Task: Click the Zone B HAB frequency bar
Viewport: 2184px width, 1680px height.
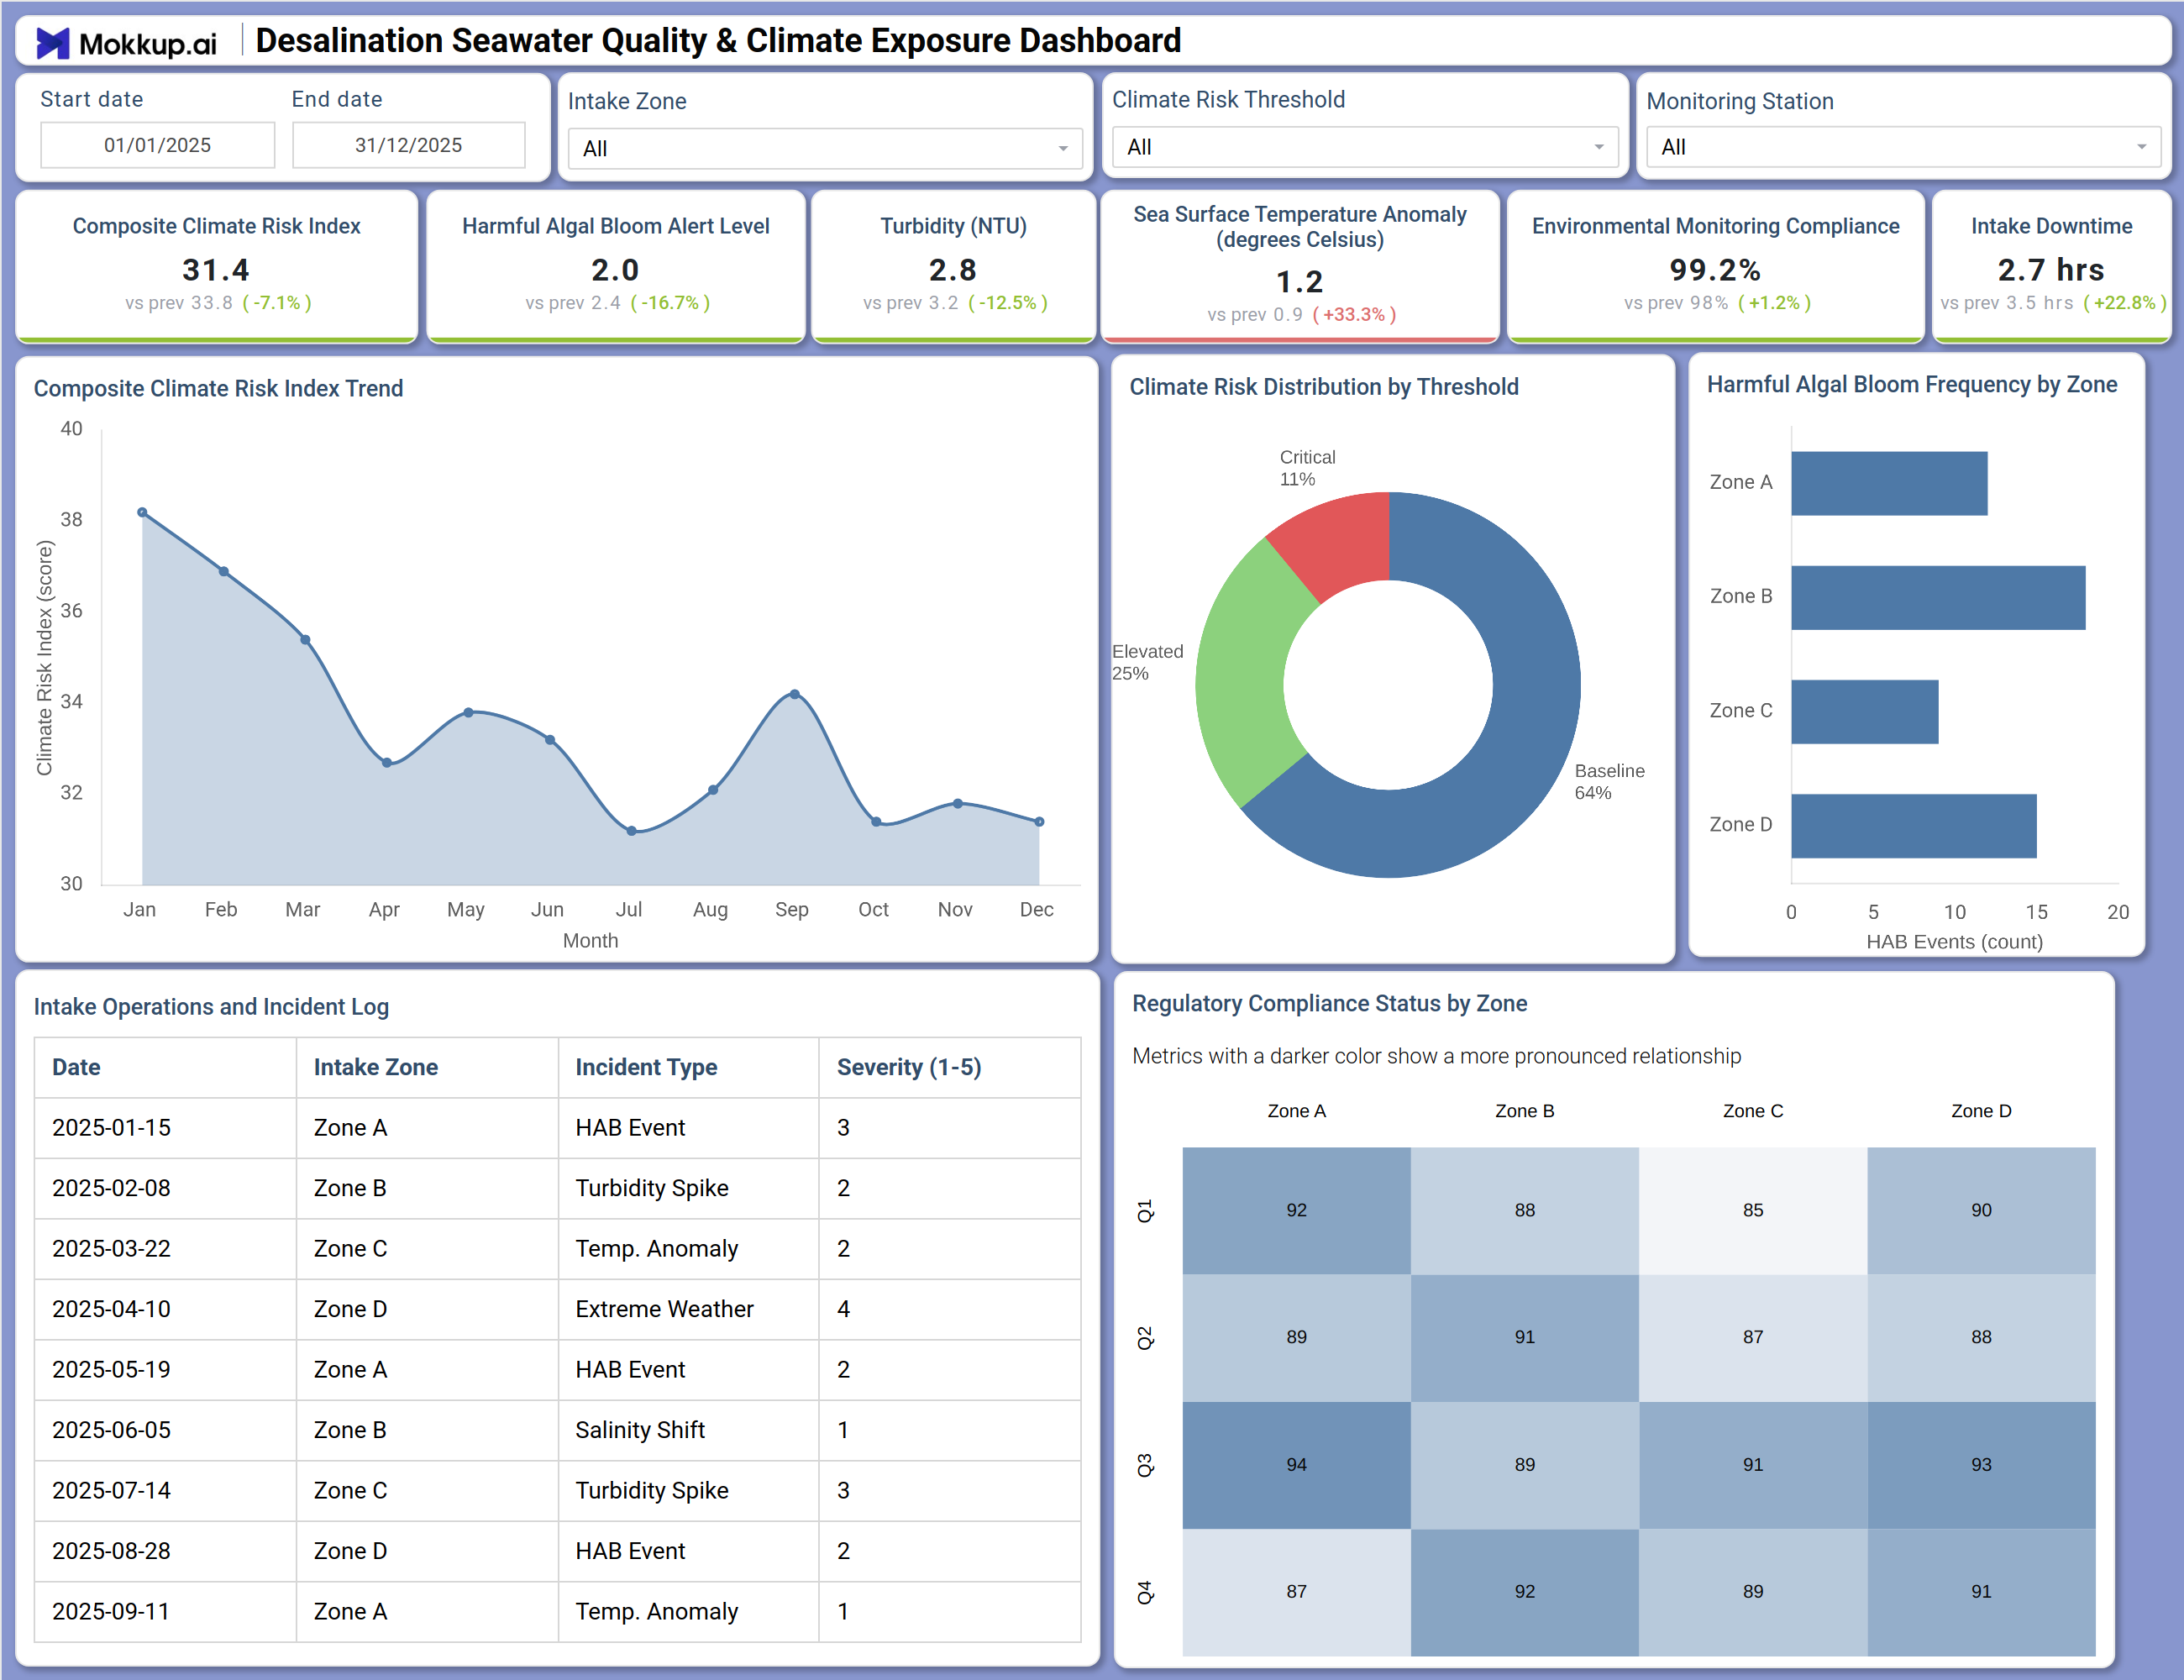Action: tap(1938, 597)
